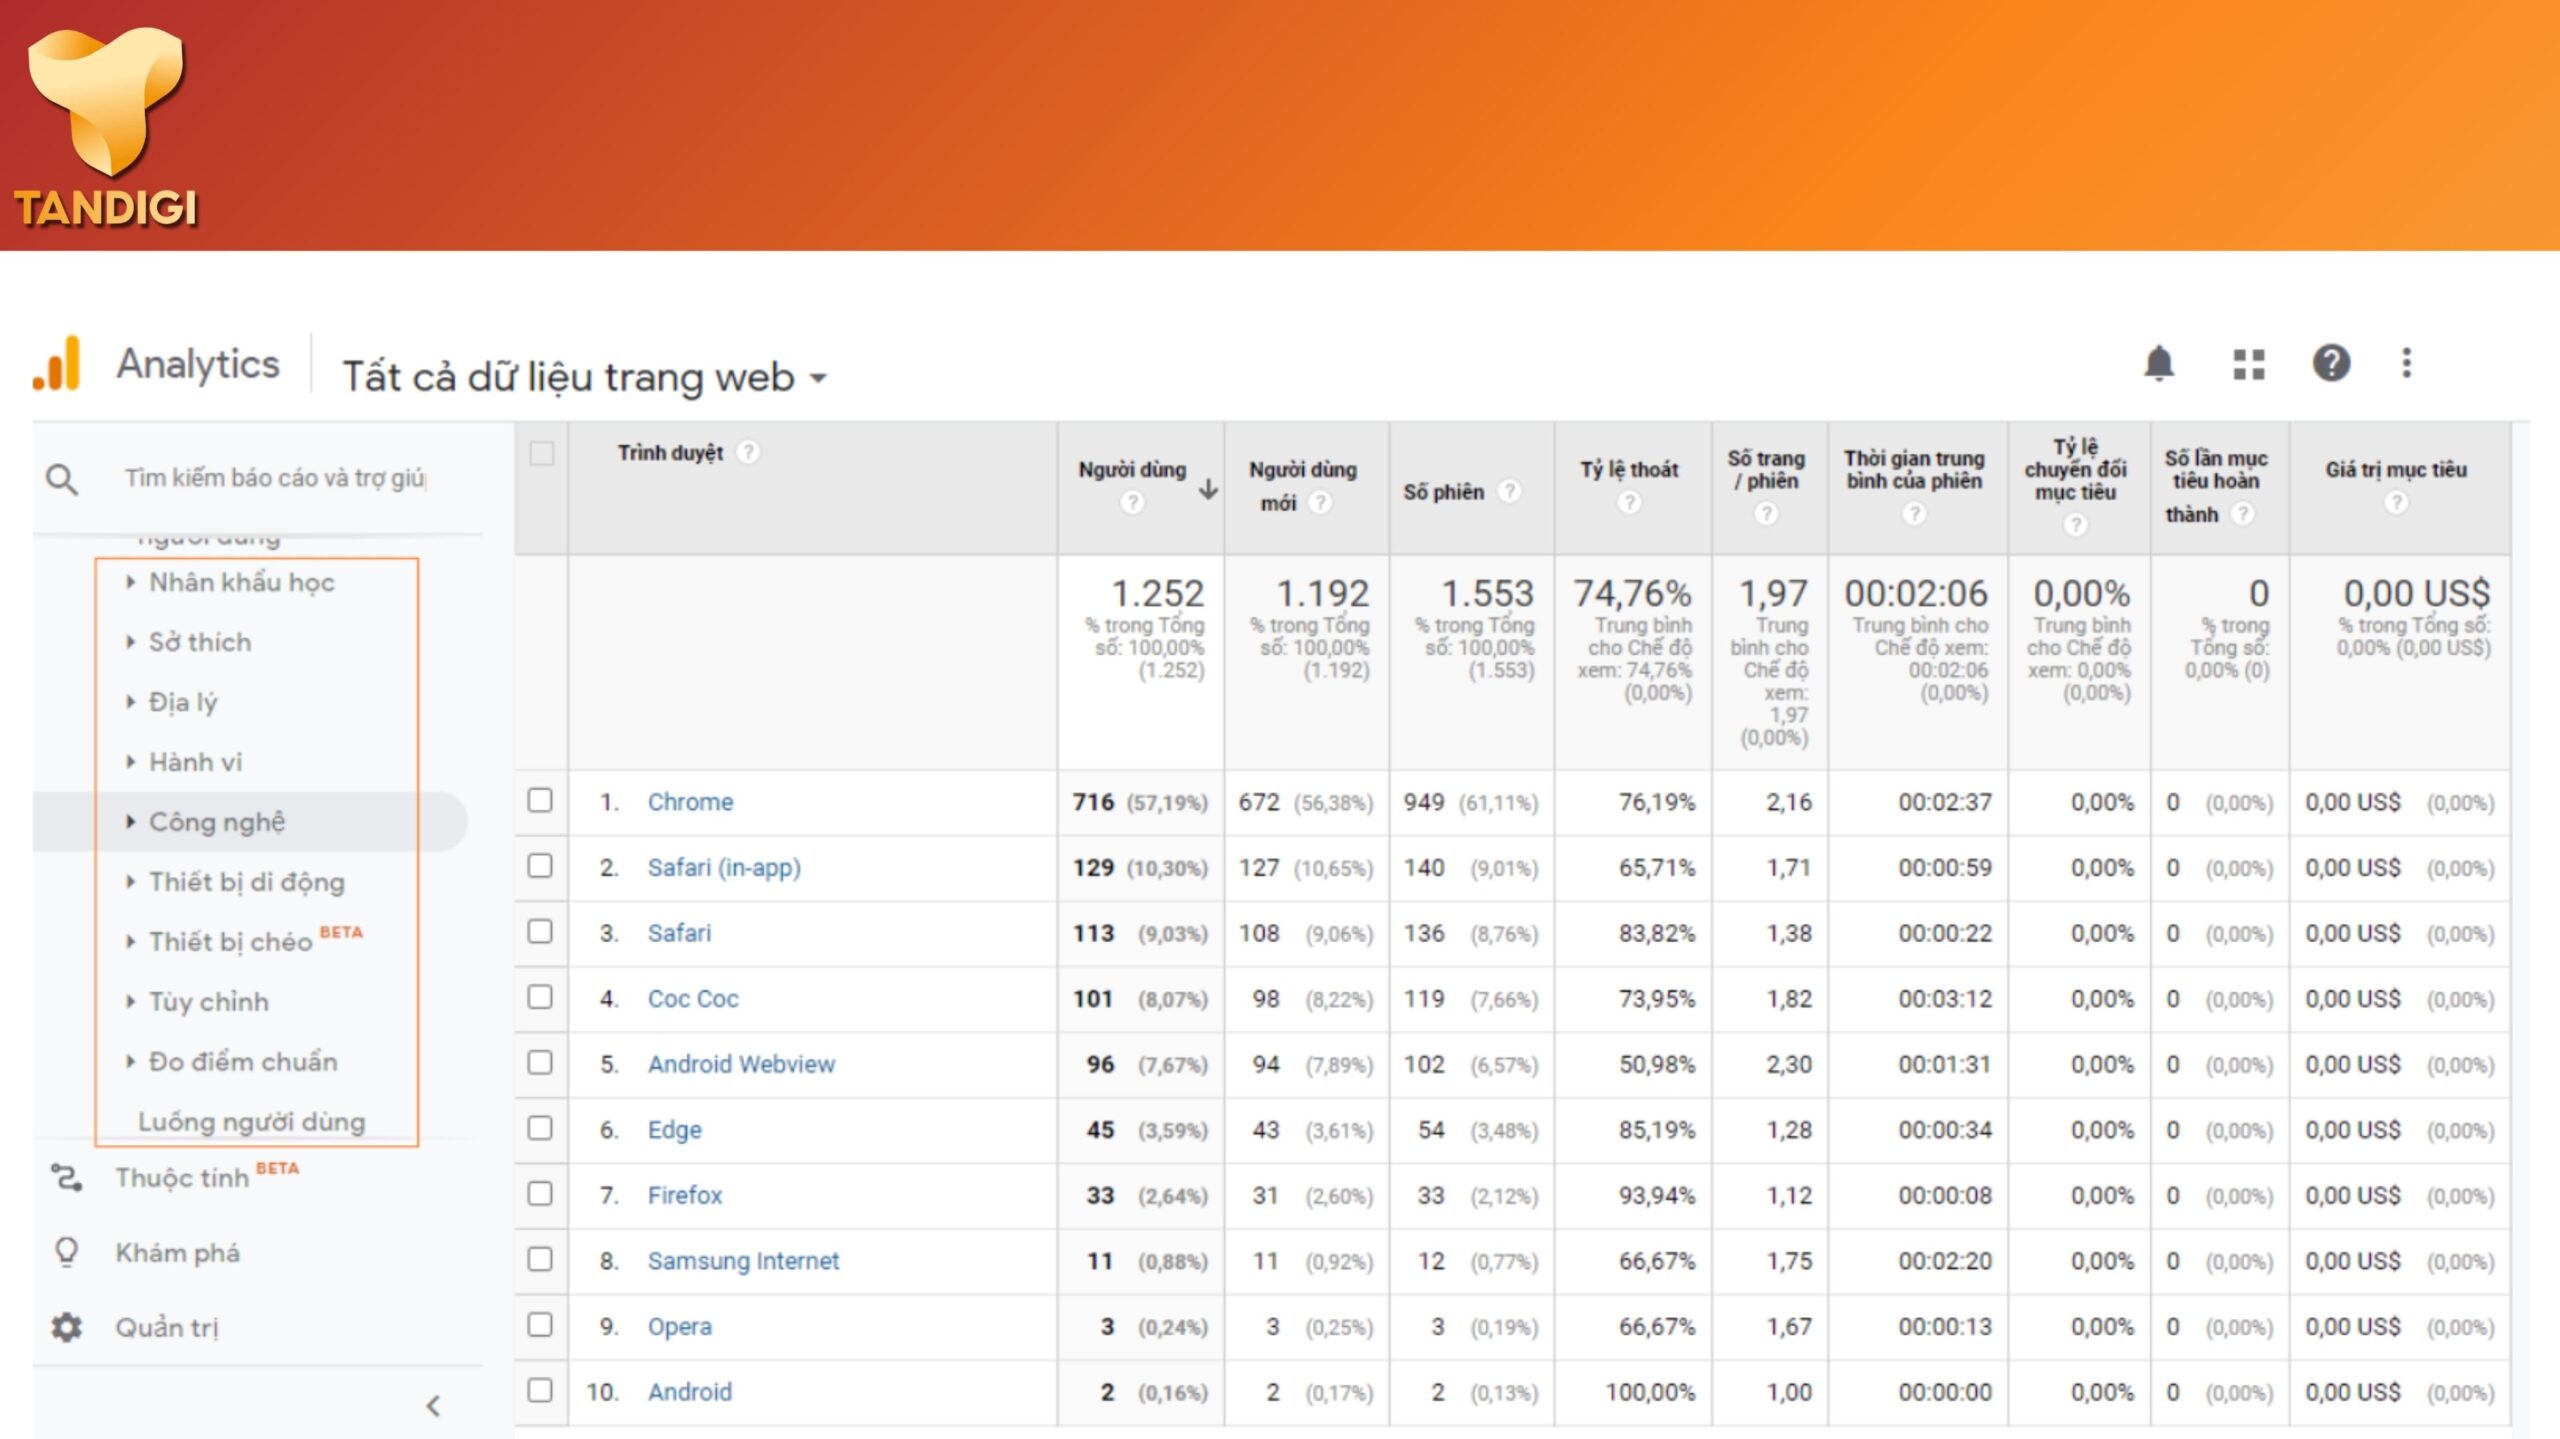Screen dimensions: 2560x1439
Task: Expand the Tùy chỉnh menu
Action: (198, 1002)
